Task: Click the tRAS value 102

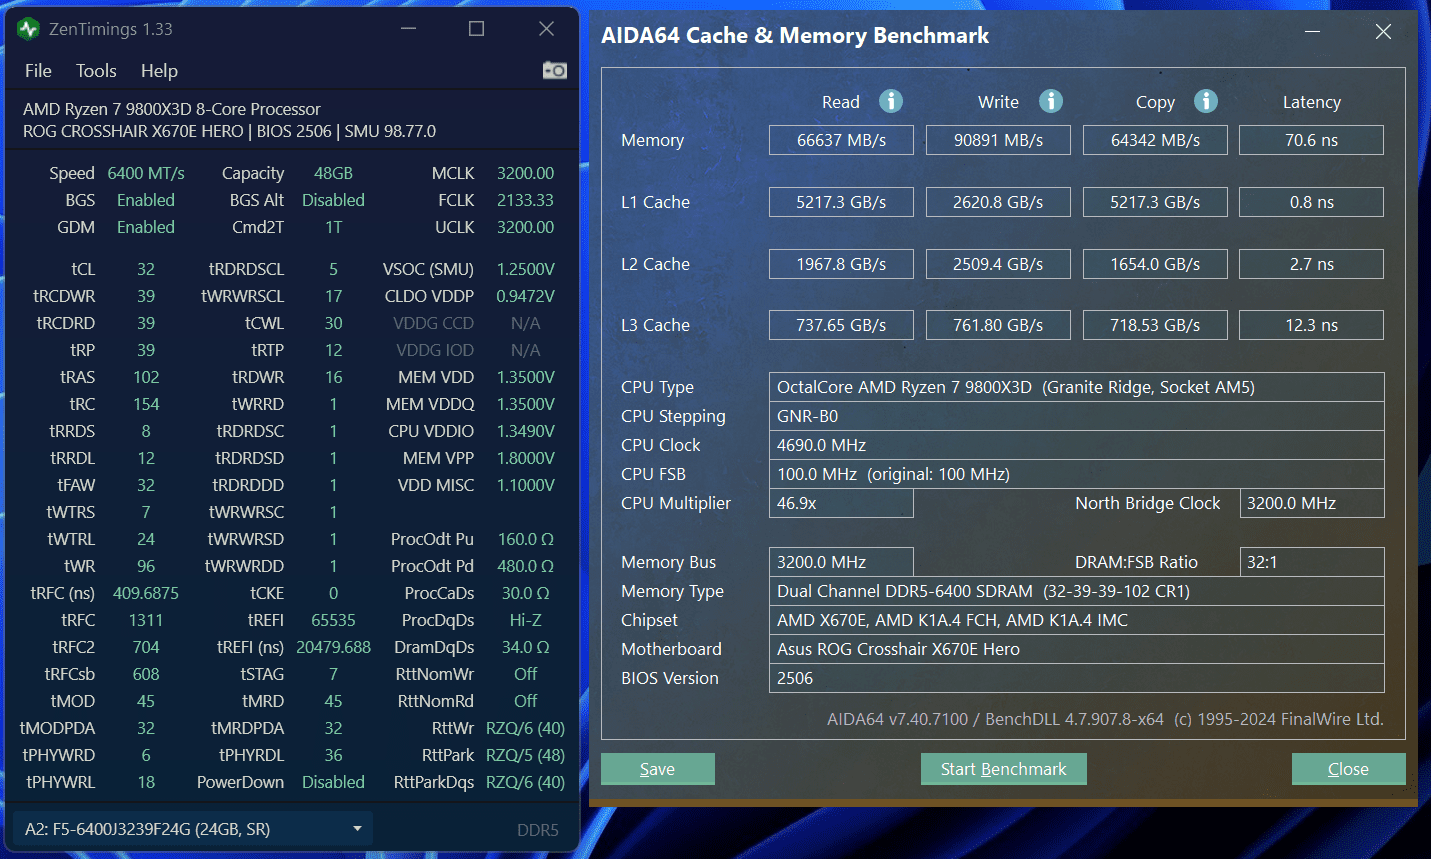Action: pyautogui.click(x=146, y=377)
